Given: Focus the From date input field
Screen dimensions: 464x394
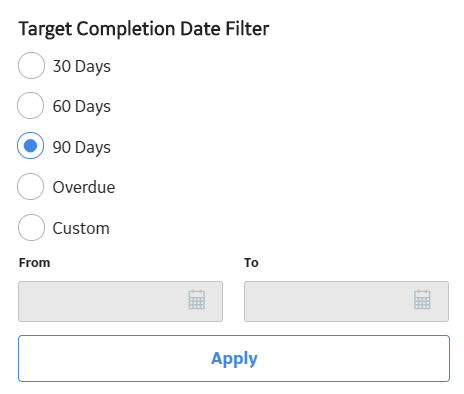Looking at the screenshot, I should click(x=120, y=301).
